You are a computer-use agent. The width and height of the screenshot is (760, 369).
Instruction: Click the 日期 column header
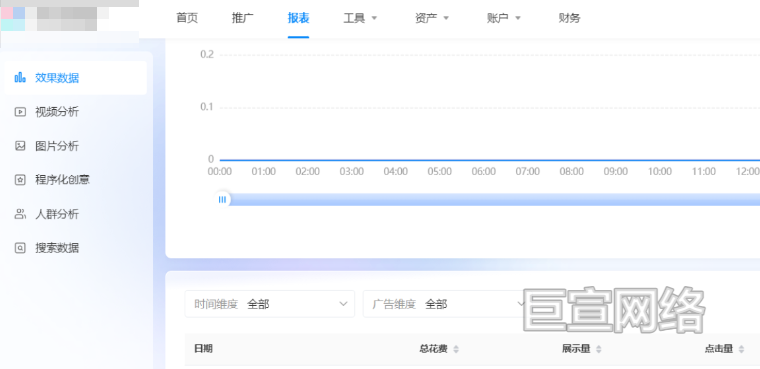click(x=203, y=349)
